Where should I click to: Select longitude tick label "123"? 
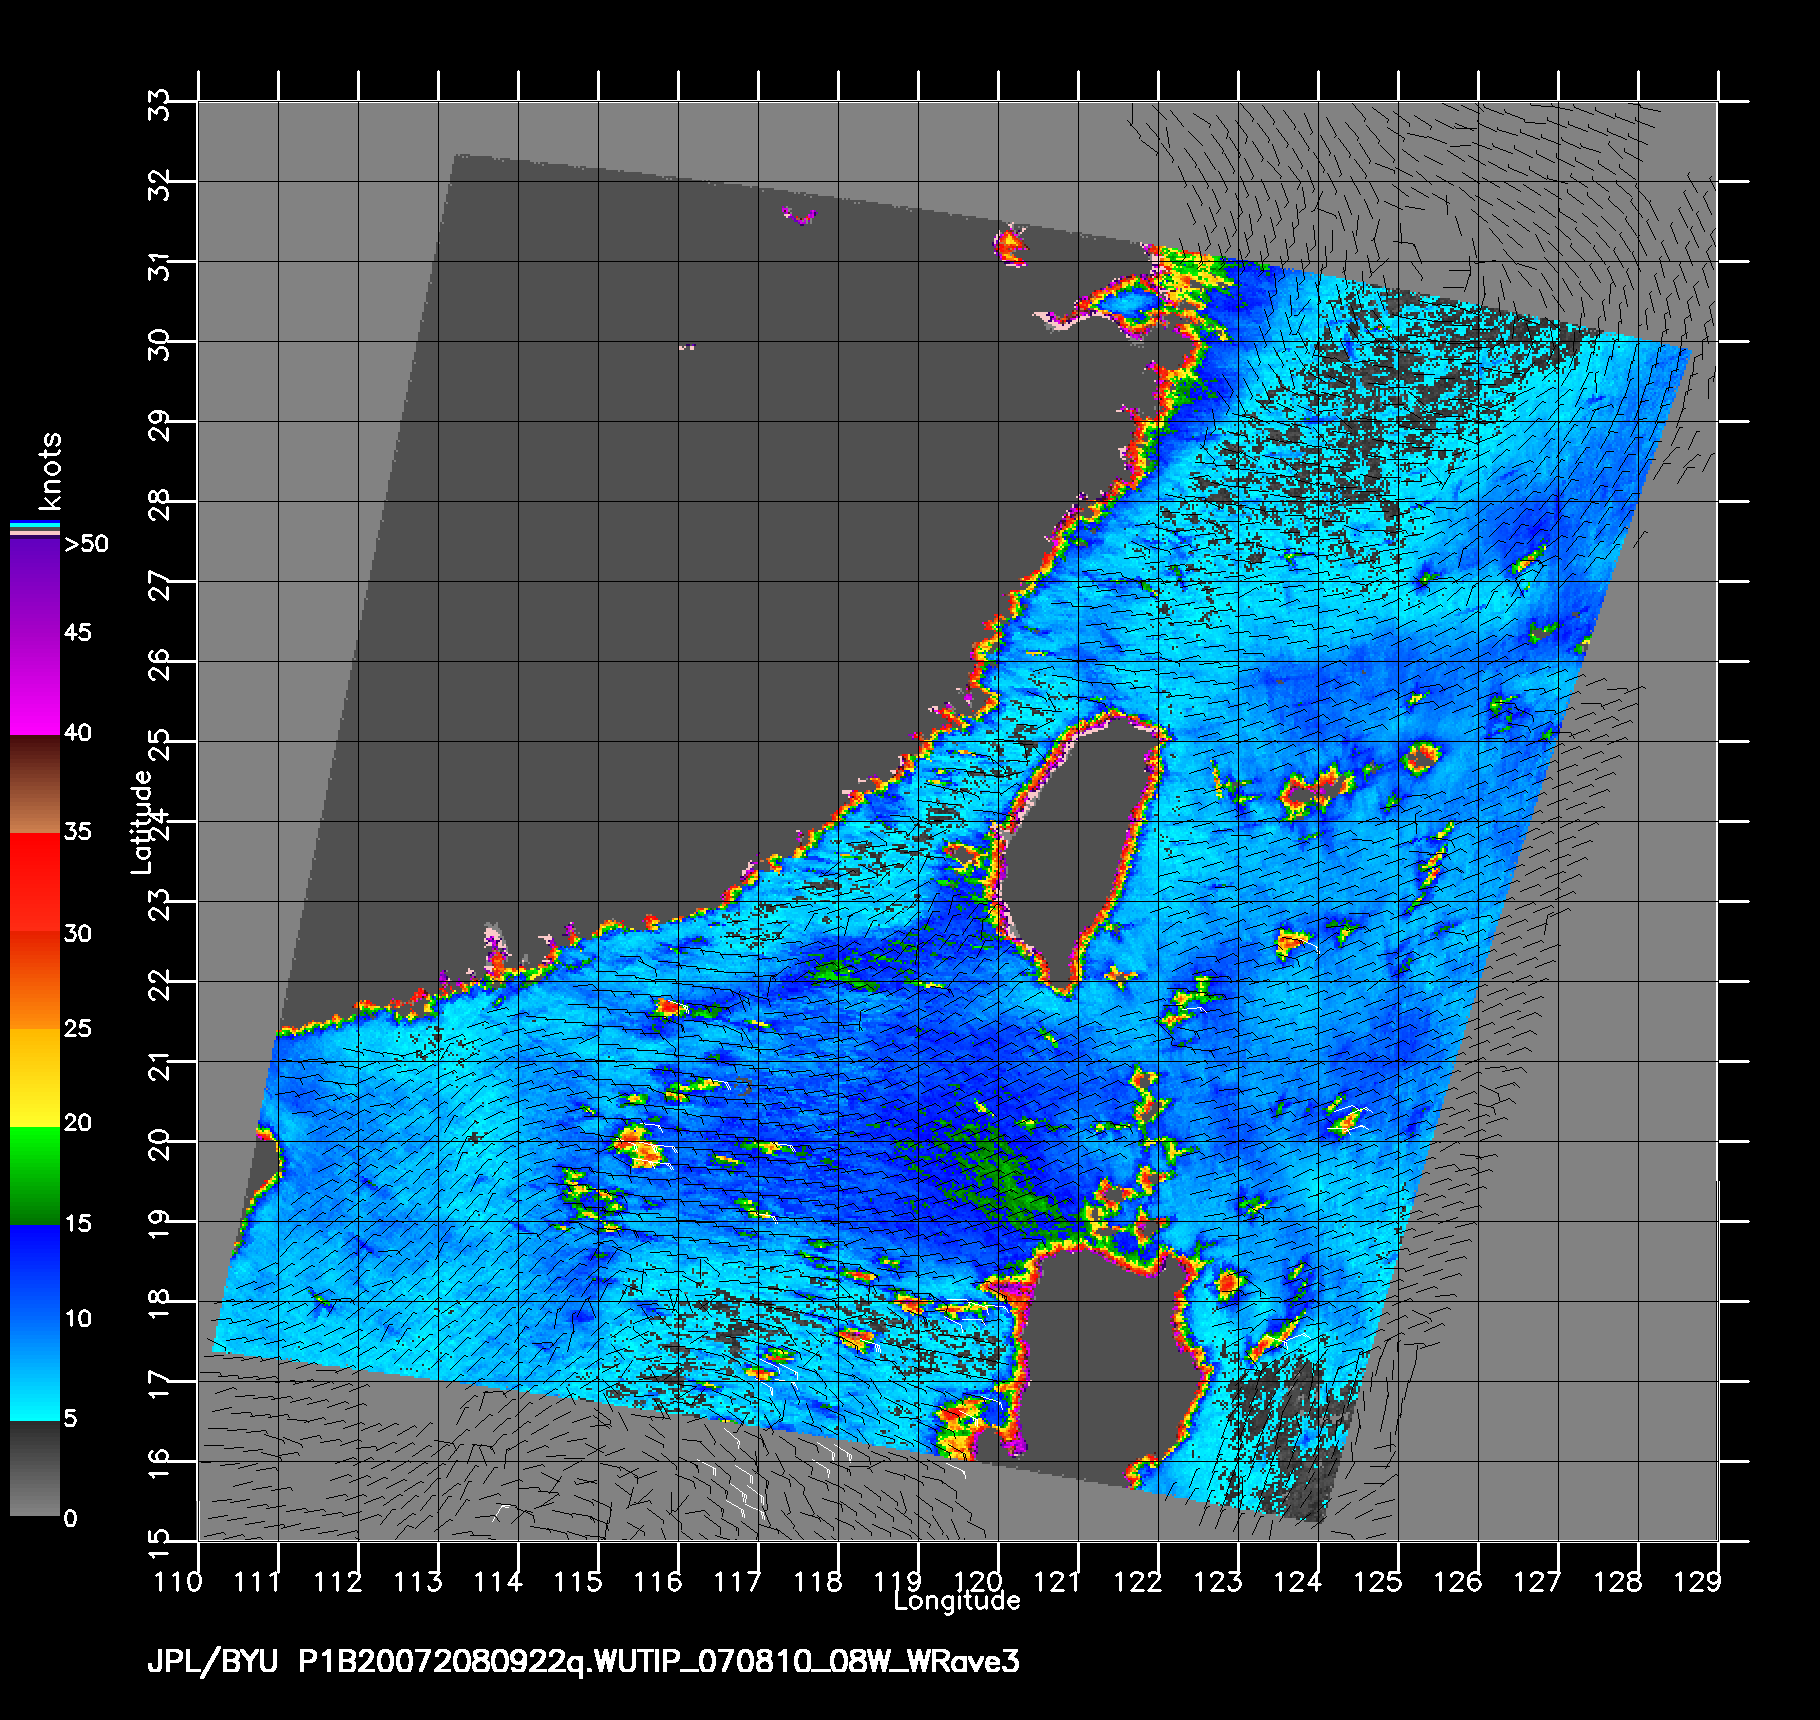1218,1581
